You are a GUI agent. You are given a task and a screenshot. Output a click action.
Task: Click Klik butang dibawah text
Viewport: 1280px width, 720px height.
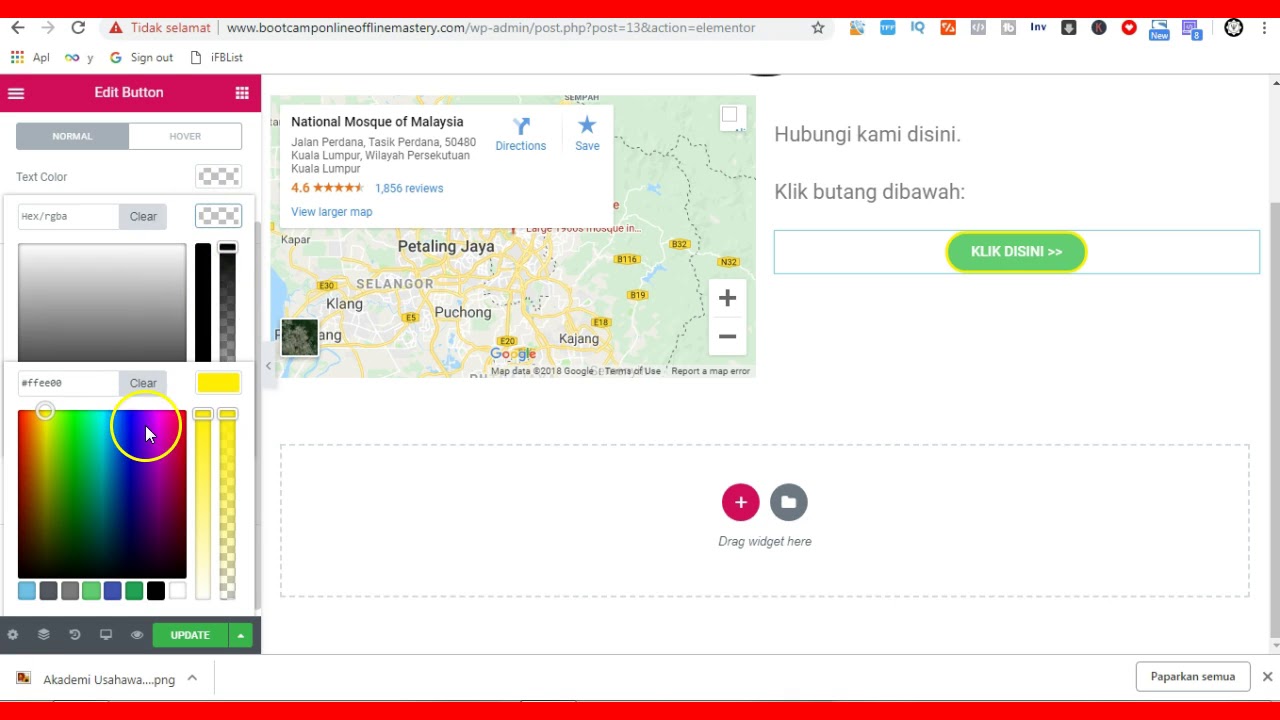(869, 192)
